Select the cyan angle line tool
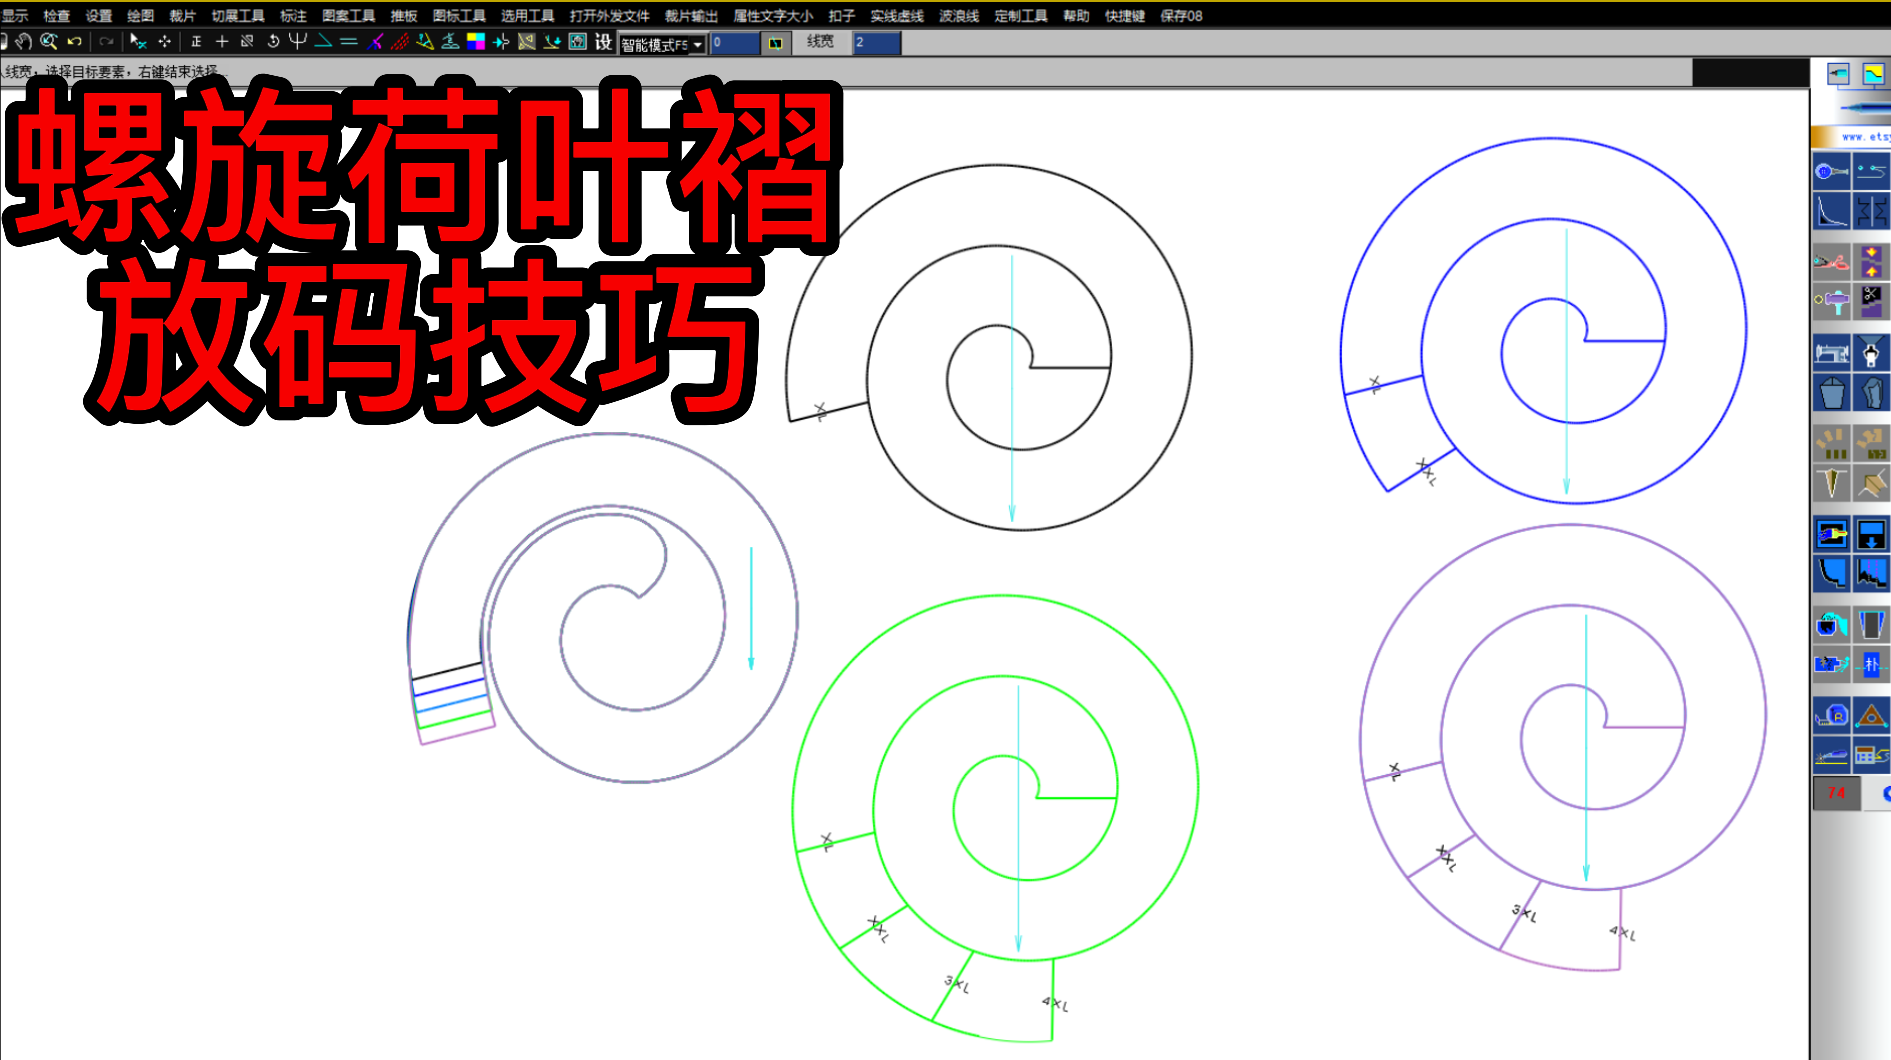1891x1060 pixels. click(323, 41)
